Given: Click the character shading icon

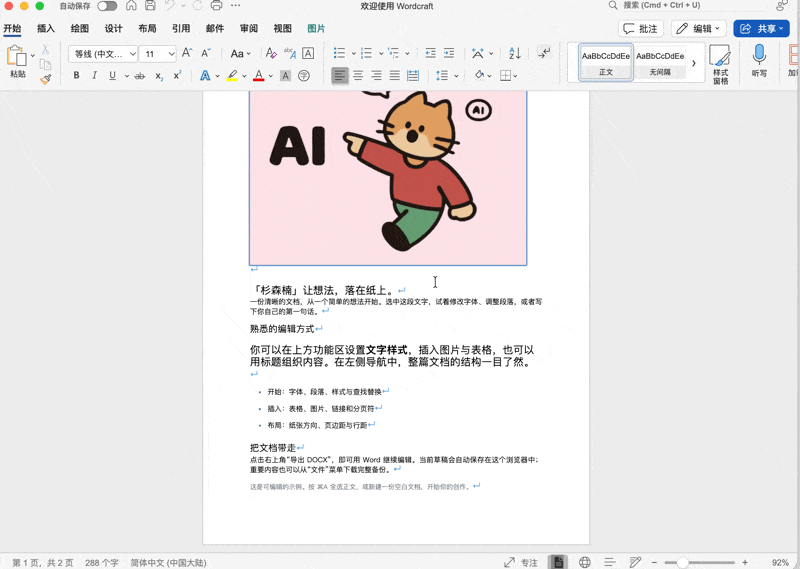Looking at the screenshot, I should [x=286, y=76].
